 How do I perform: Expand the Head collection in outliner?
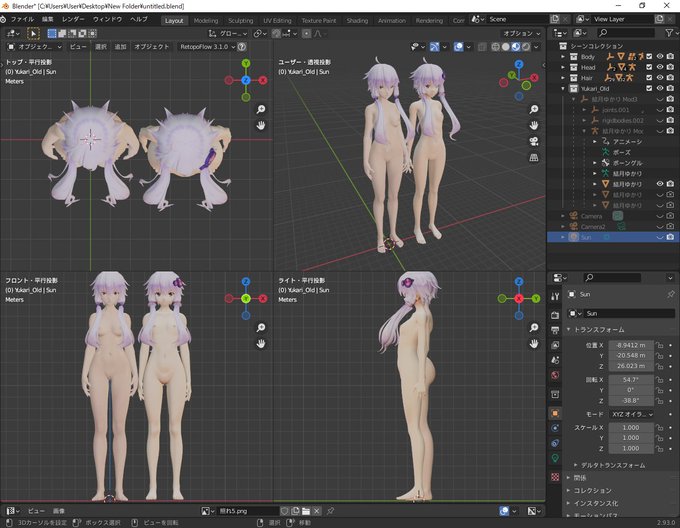(563, 67)
